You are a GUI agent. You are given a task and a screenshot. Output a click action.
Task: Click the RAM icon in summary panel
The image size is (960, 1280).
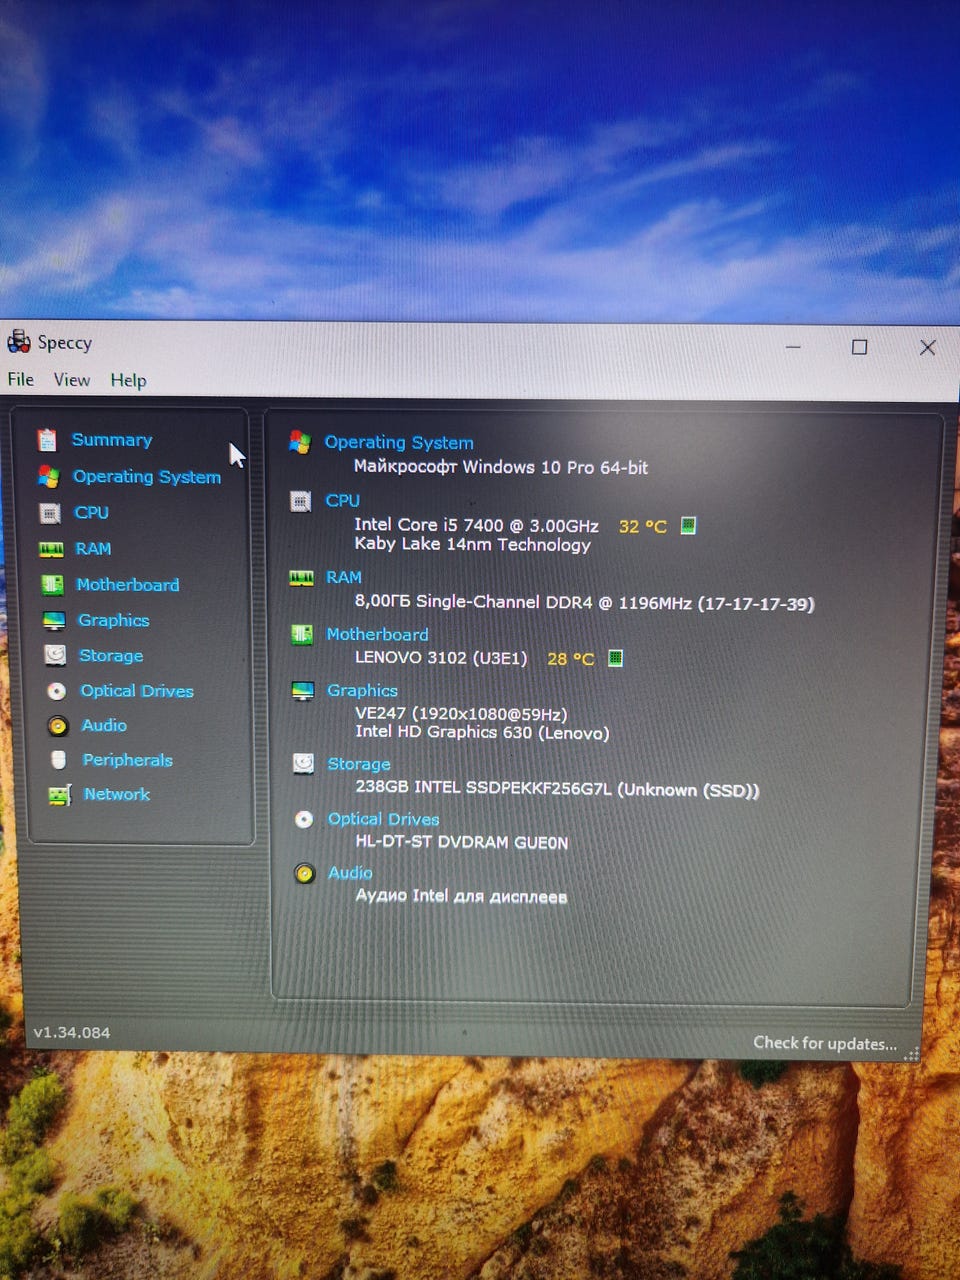coord(301,578)
